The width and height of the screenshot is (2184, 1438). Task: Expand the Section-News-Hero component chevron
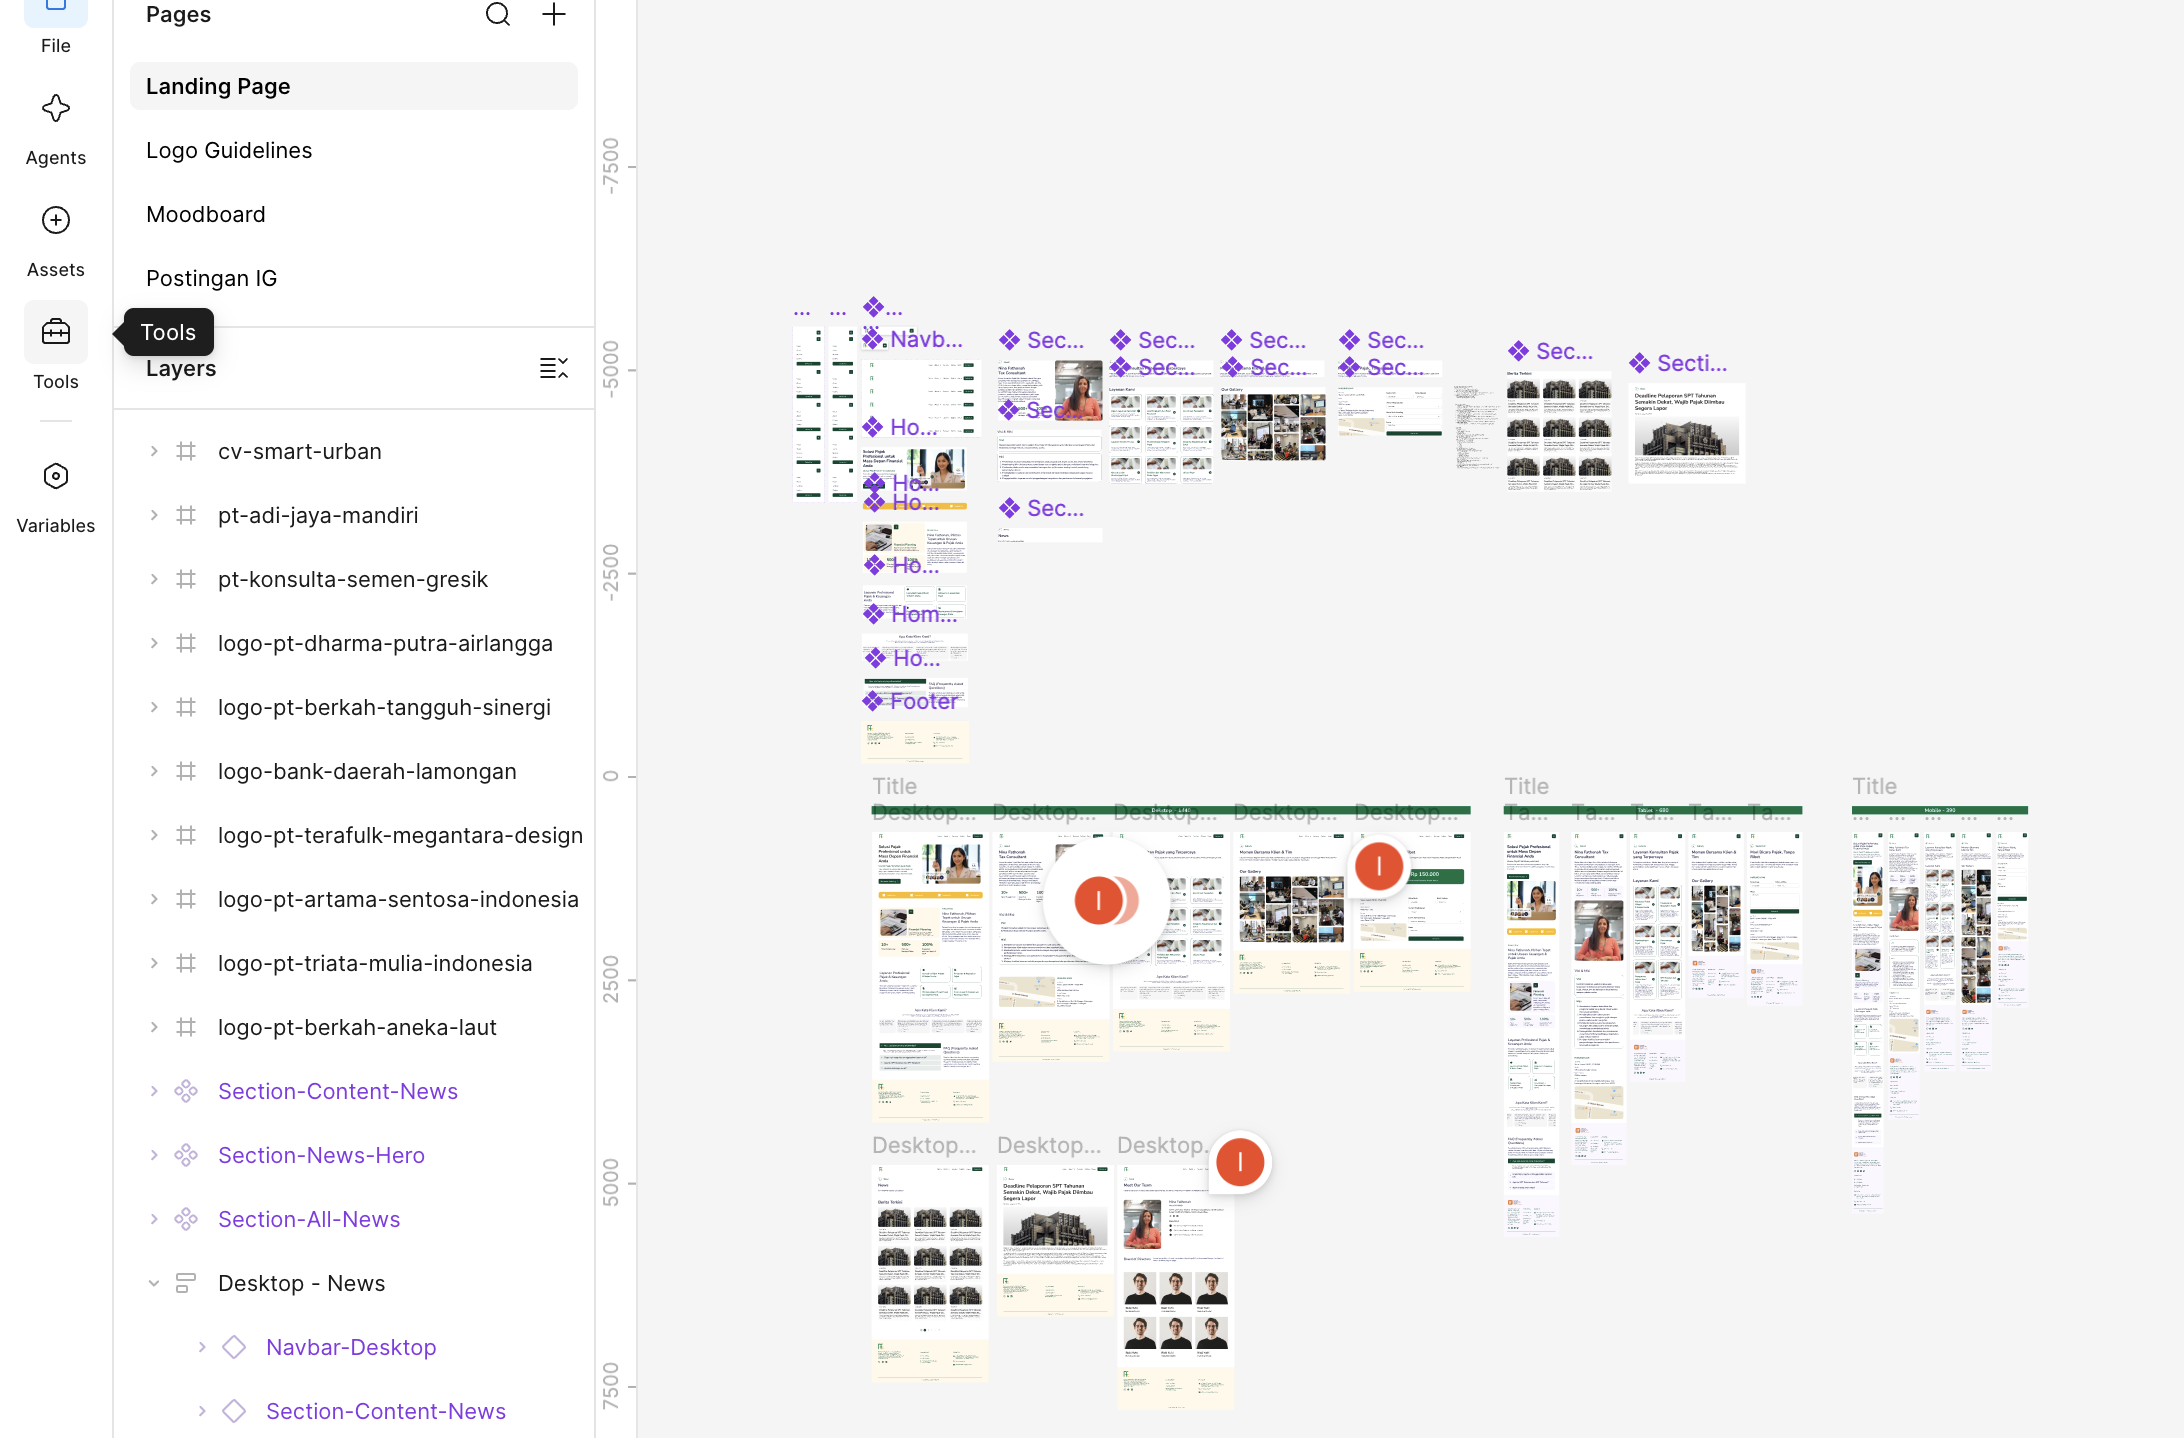tap(154, 1156)
